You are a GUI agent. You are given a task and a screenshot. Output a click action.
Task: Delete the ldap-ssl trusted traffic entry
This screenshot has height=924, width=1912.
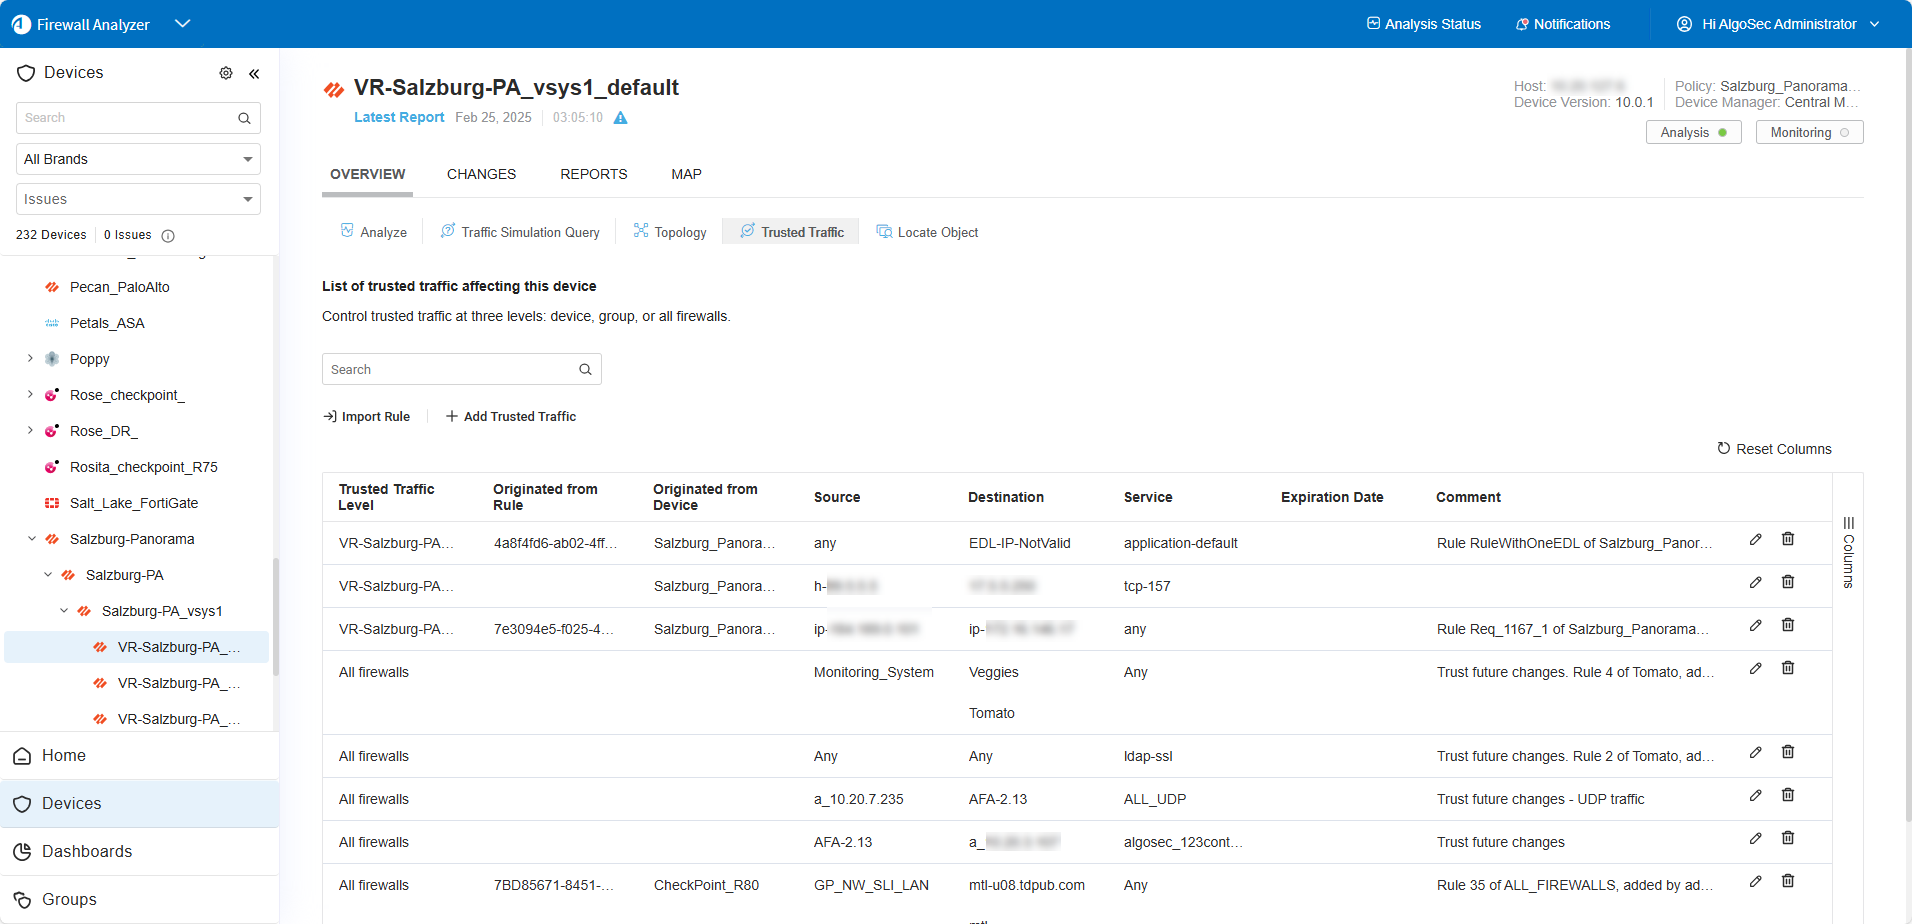point(1787,752)
